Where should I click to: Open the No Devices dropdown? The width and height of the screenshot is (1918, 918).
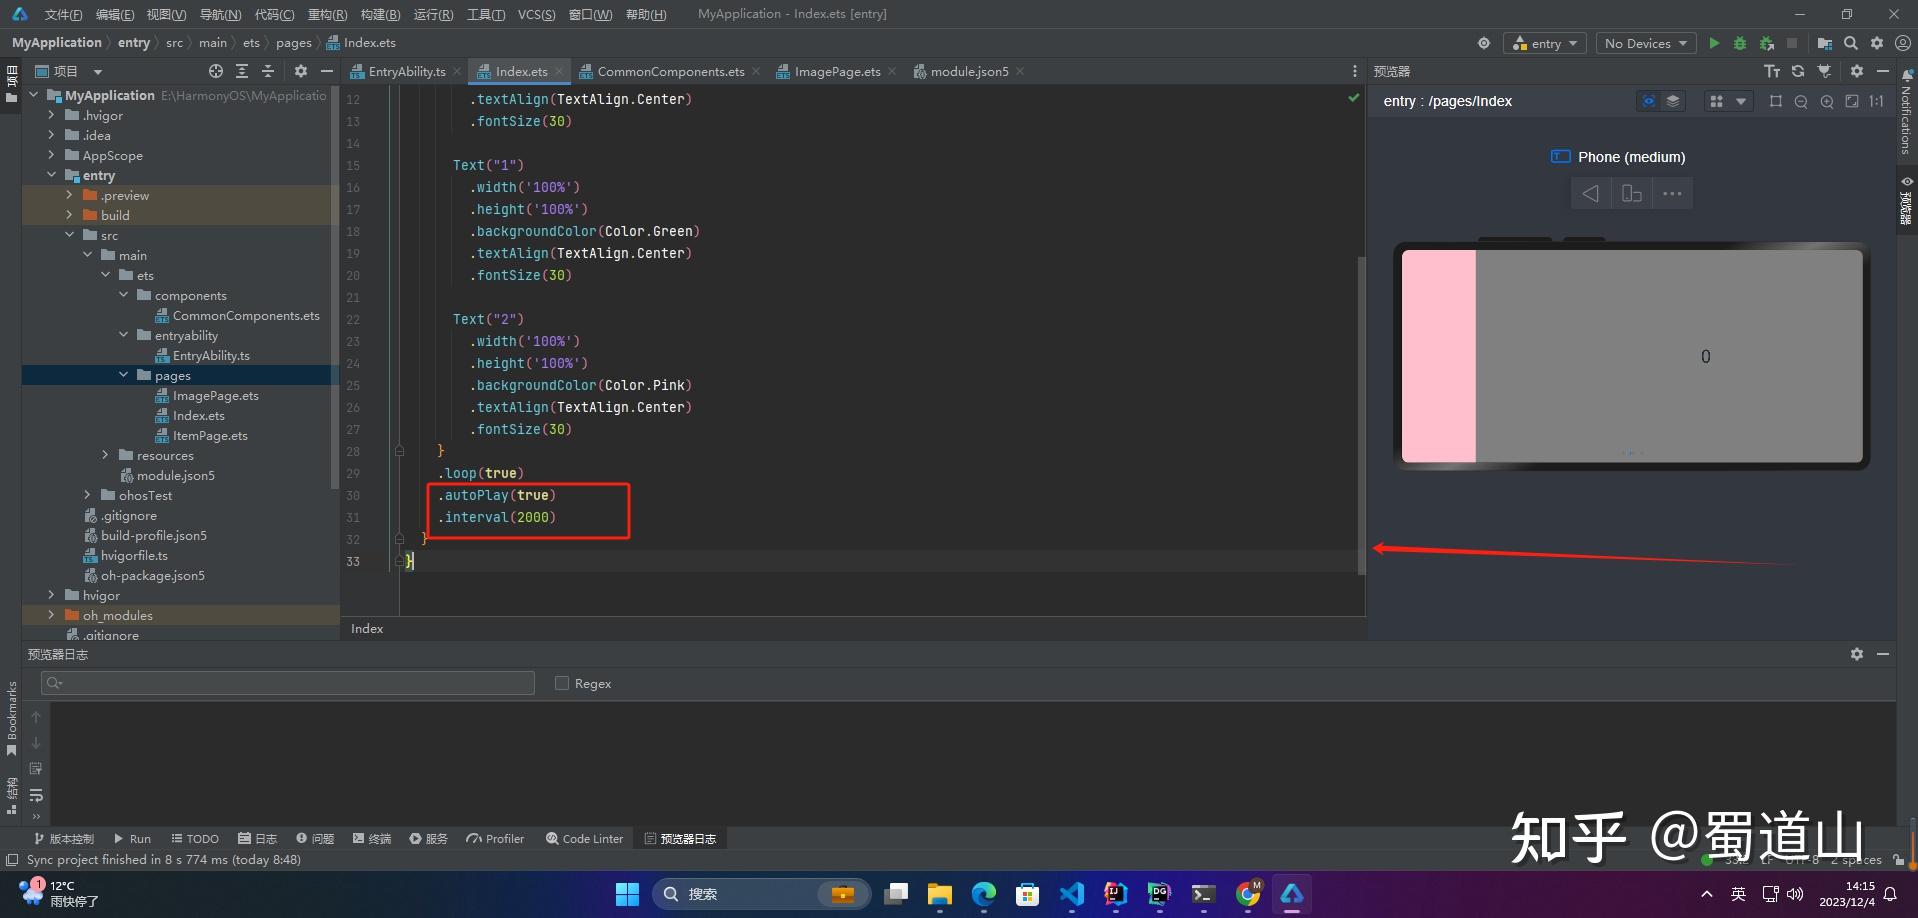pyautogui.click(x=1645, y=43)
